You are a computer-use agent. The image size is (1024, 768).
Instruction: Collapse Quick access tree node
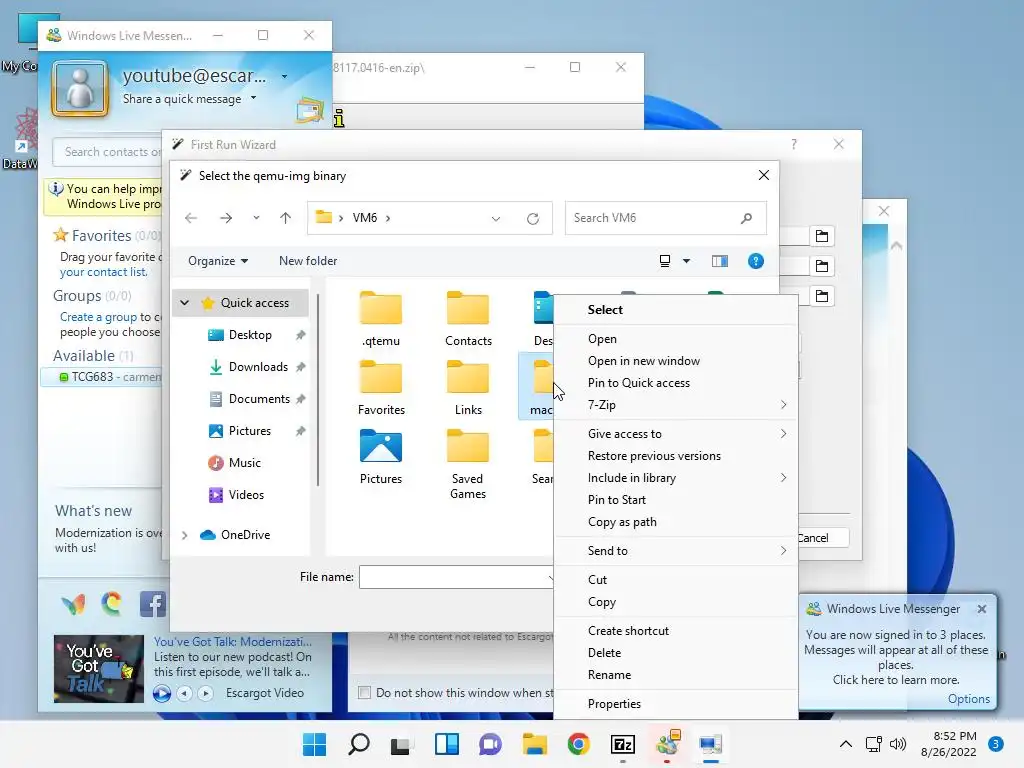pyautogui.click(x=185, y=303)
